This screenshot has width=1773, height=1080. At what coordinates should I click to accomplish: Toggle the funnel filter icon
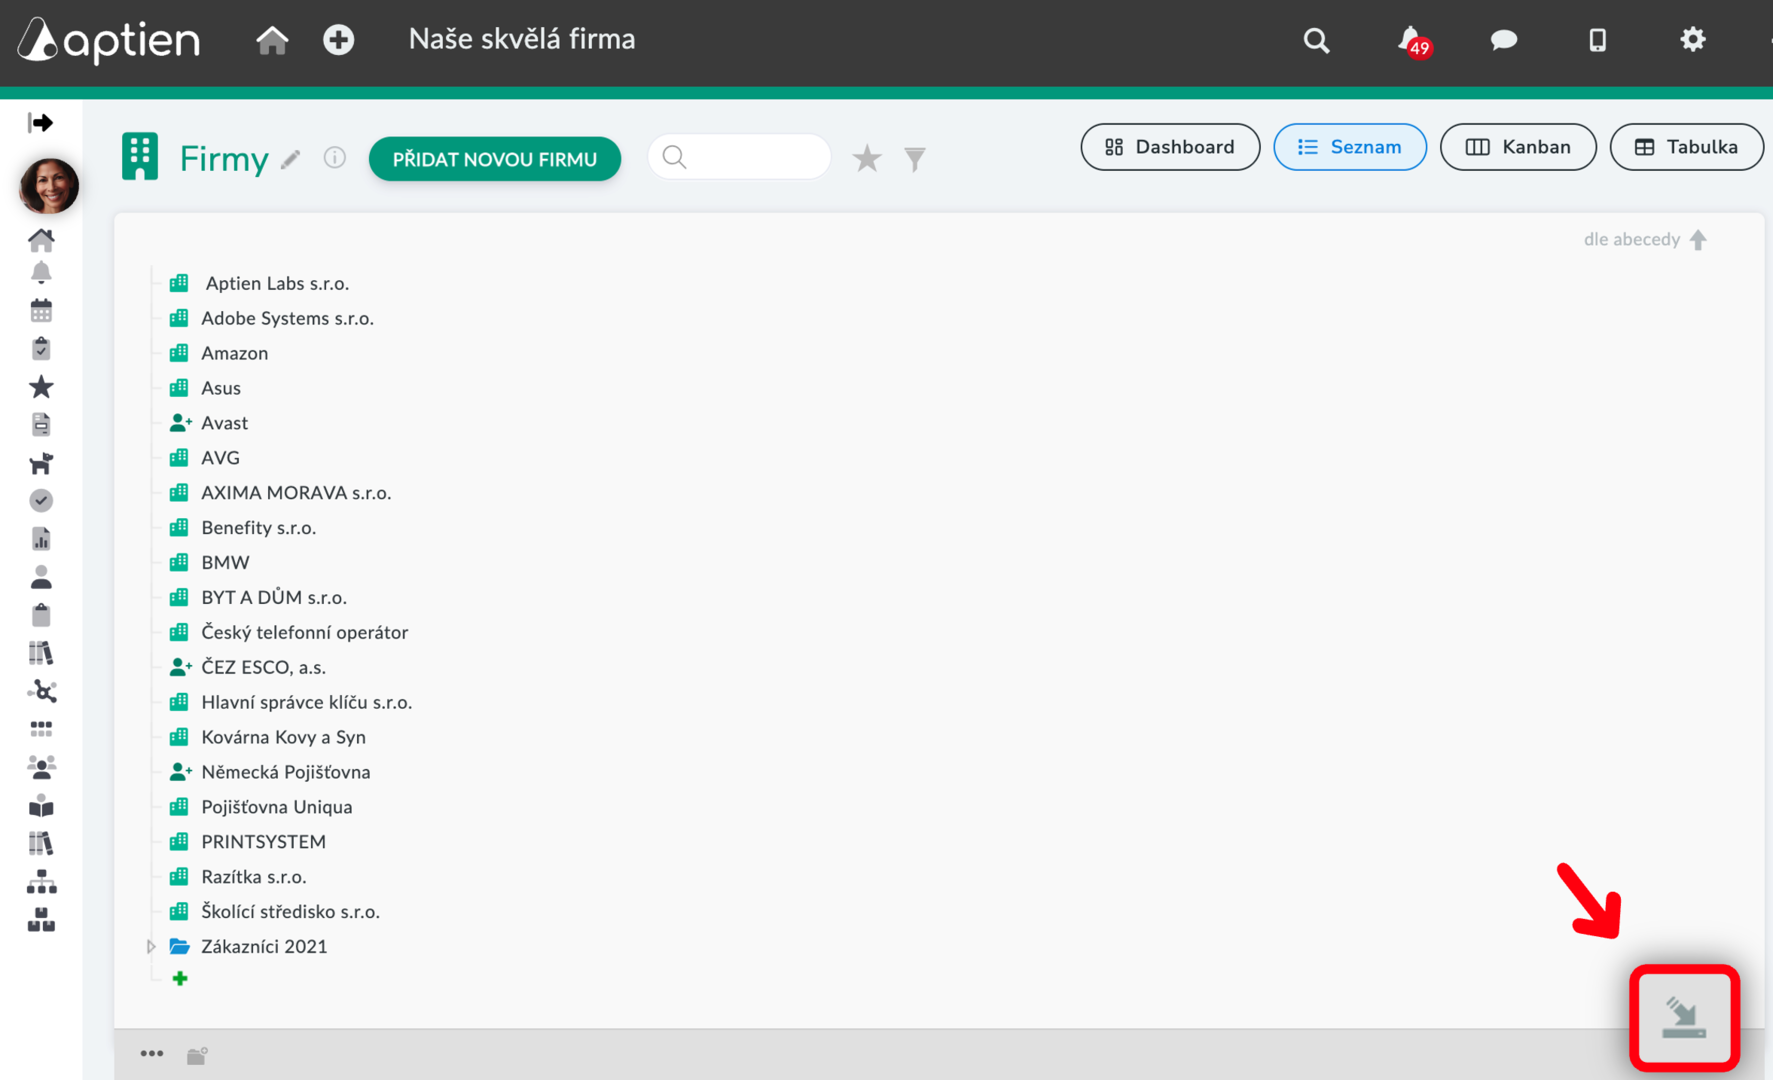[914, 159]
